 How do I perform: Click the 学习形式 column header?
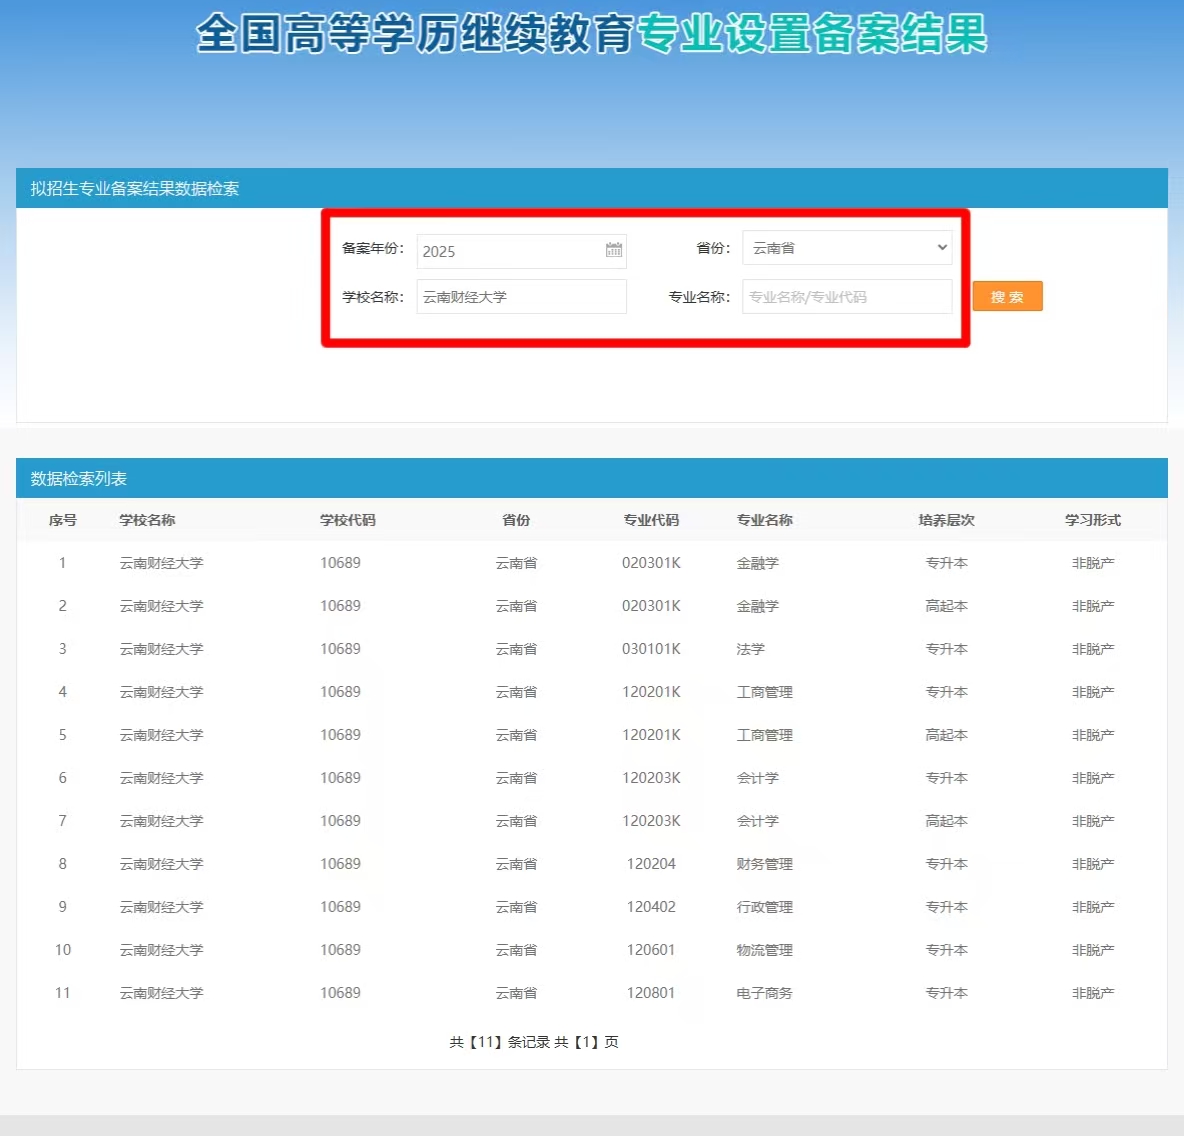click(1093, 520)
